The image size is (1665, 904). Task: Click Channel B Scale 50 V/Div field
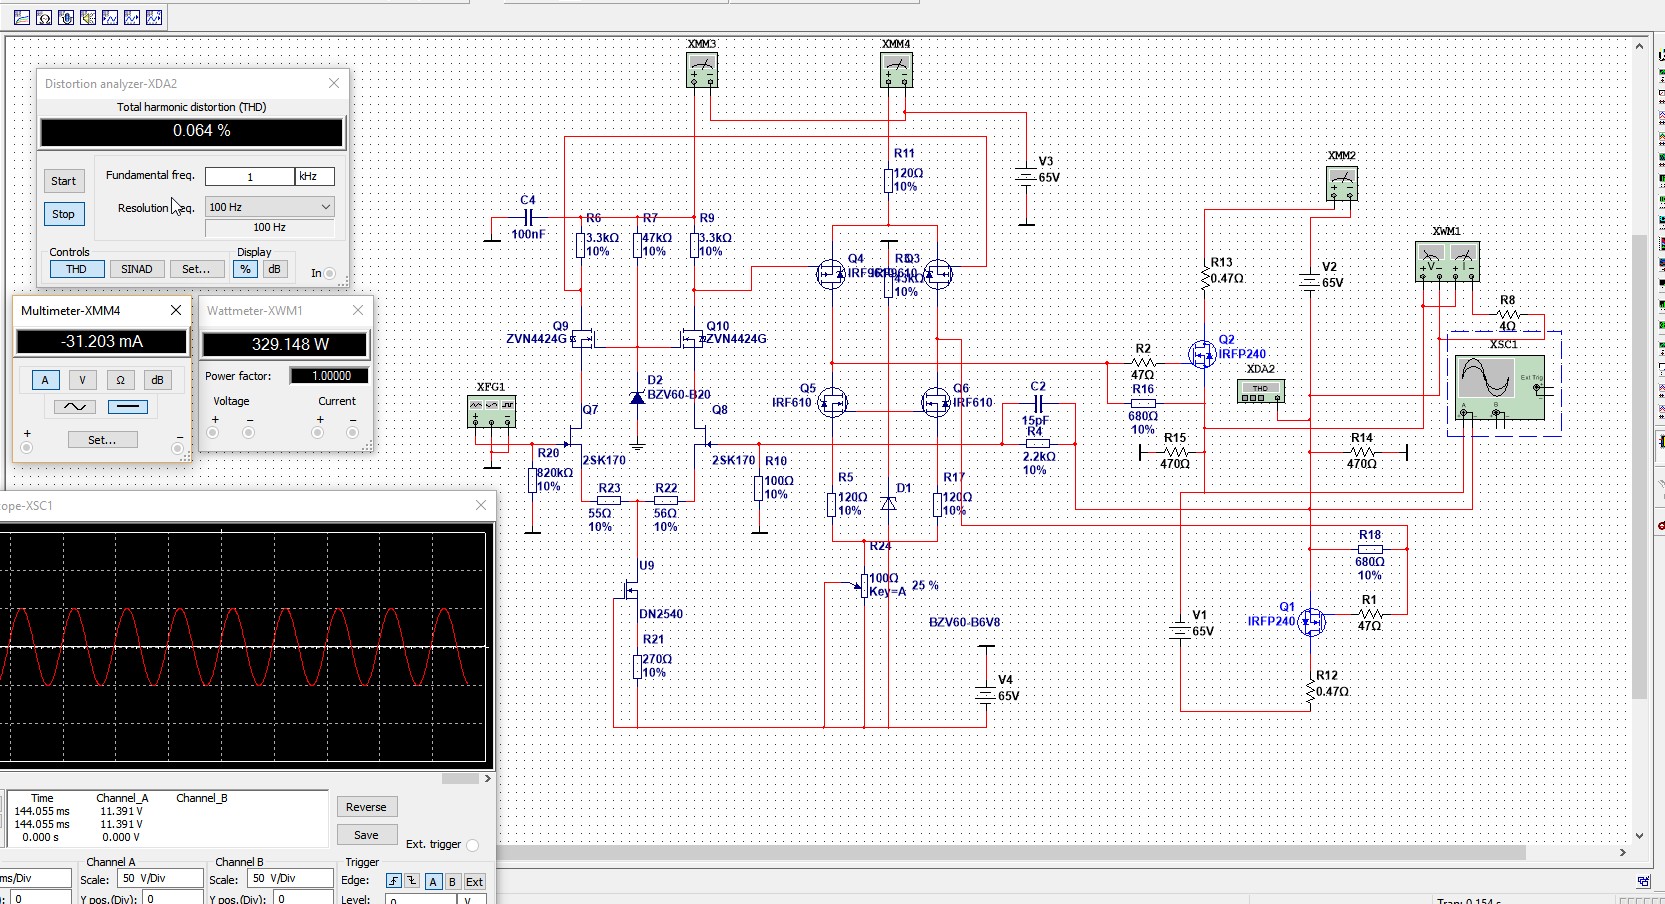(x=291, y=878)
